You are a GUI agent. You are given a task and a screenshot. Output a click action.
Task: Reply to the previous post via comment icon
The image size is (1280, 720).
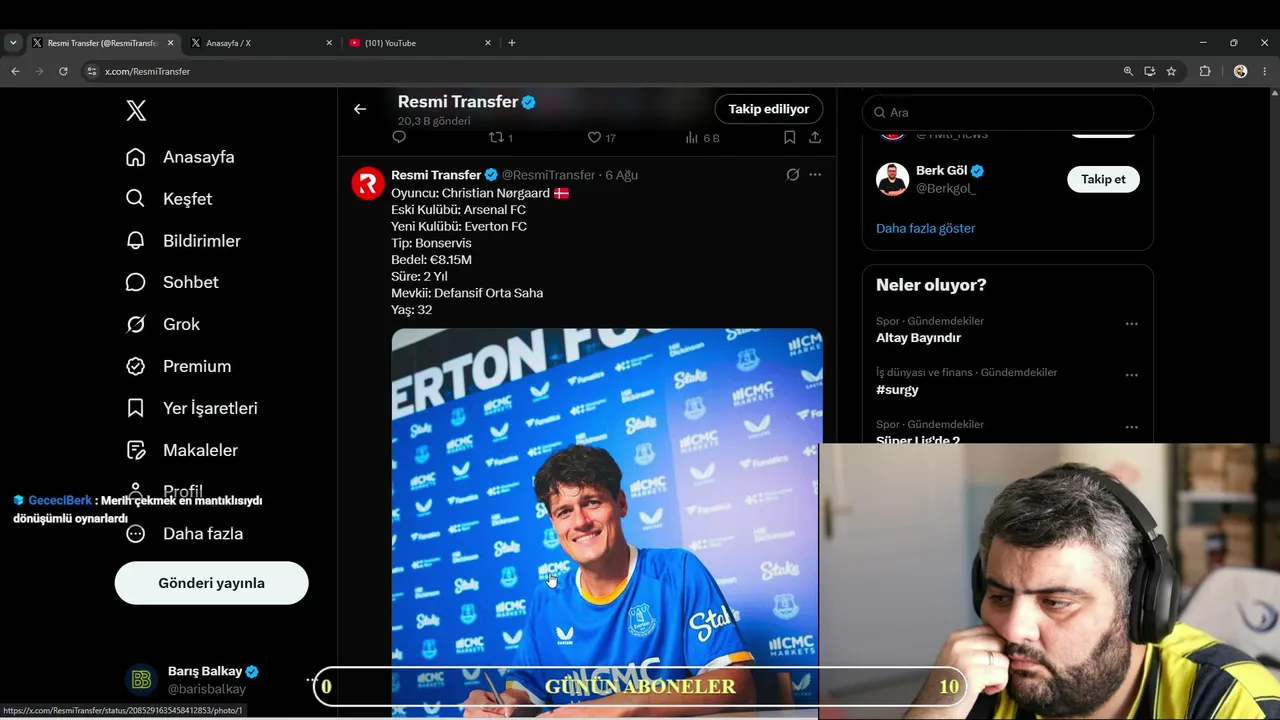pyautogui.click(x=399, y=137)
